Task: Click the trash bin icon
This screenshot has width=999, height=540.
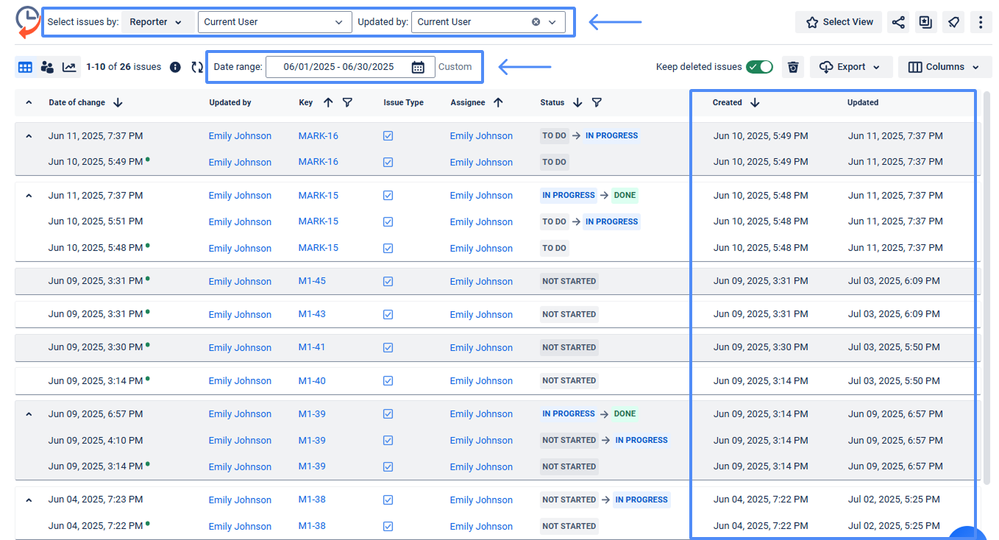Action: (792, 67)
